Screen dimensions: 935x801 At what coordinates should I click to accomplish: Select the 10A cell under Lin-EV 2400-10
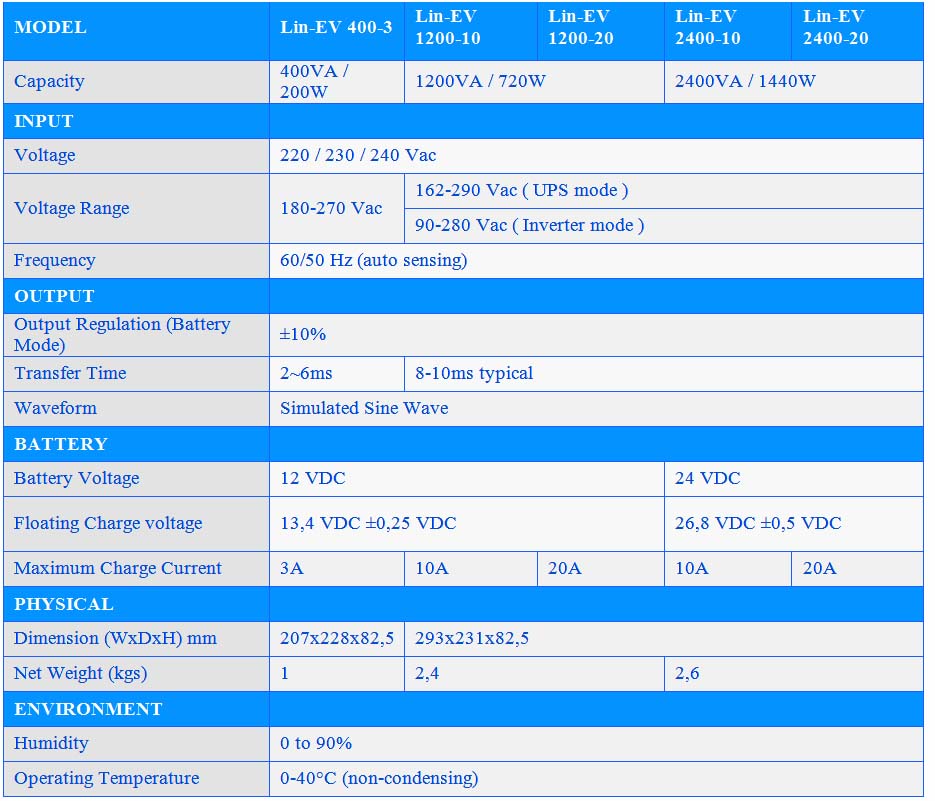[x=728, y=569]
